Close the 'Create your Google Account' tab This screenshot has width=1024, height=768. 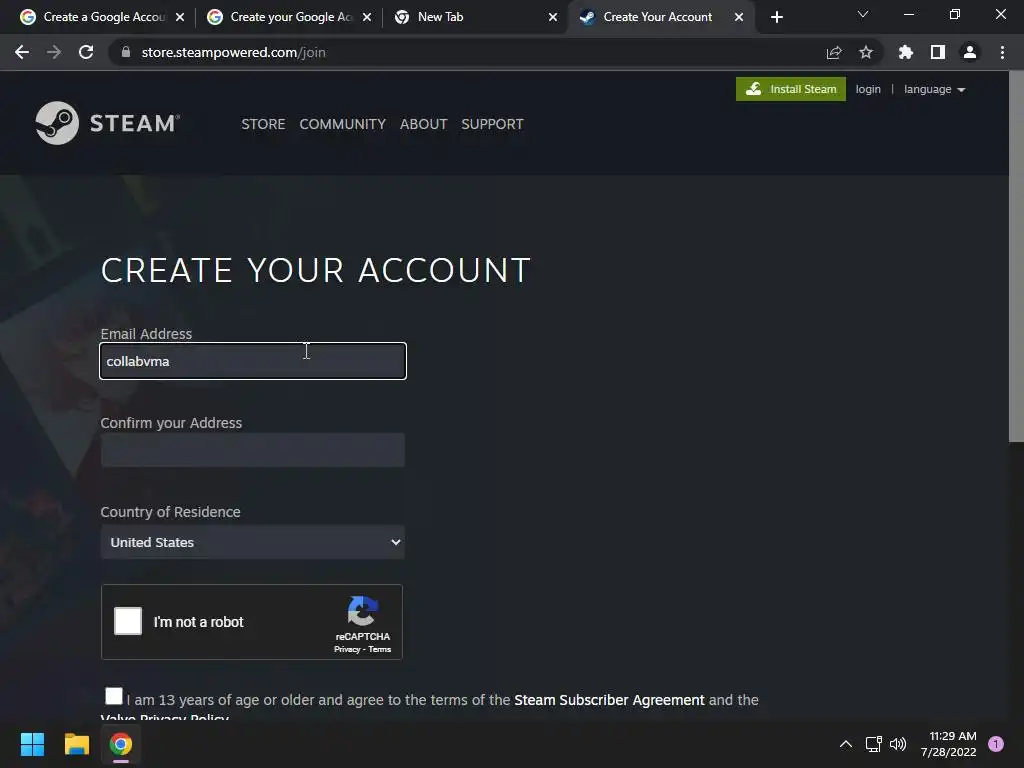pyautogui.click(x=367, y=17)
